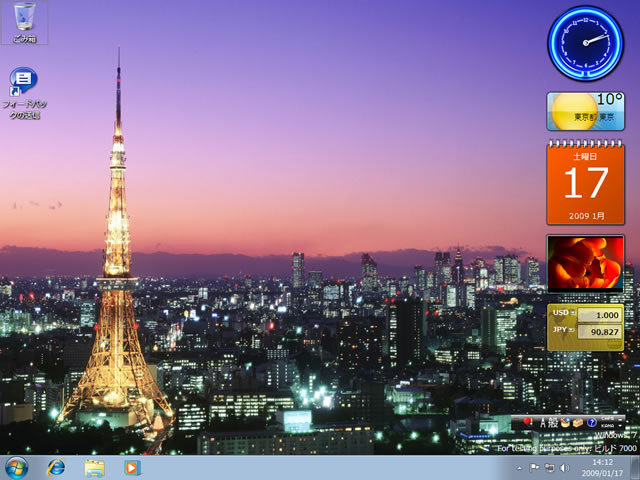Toggle the KANA lock on the language bar
The height and width of the screenshot is (480, 640).
pos(608,427)
